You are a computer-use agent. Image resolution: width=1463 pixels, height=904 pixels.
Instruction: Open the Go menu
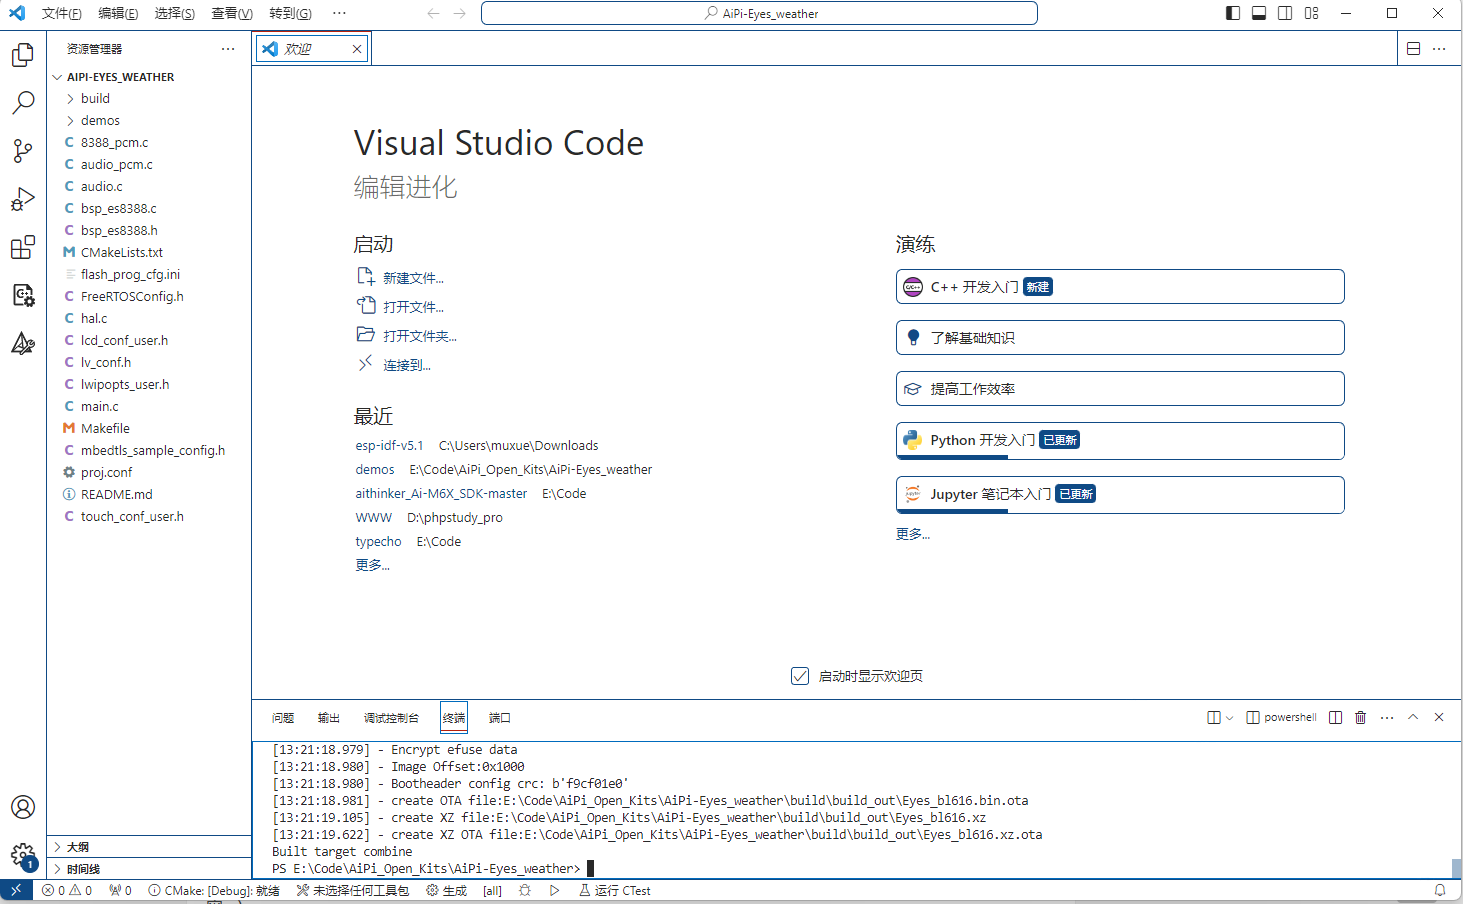coord(290,13)
